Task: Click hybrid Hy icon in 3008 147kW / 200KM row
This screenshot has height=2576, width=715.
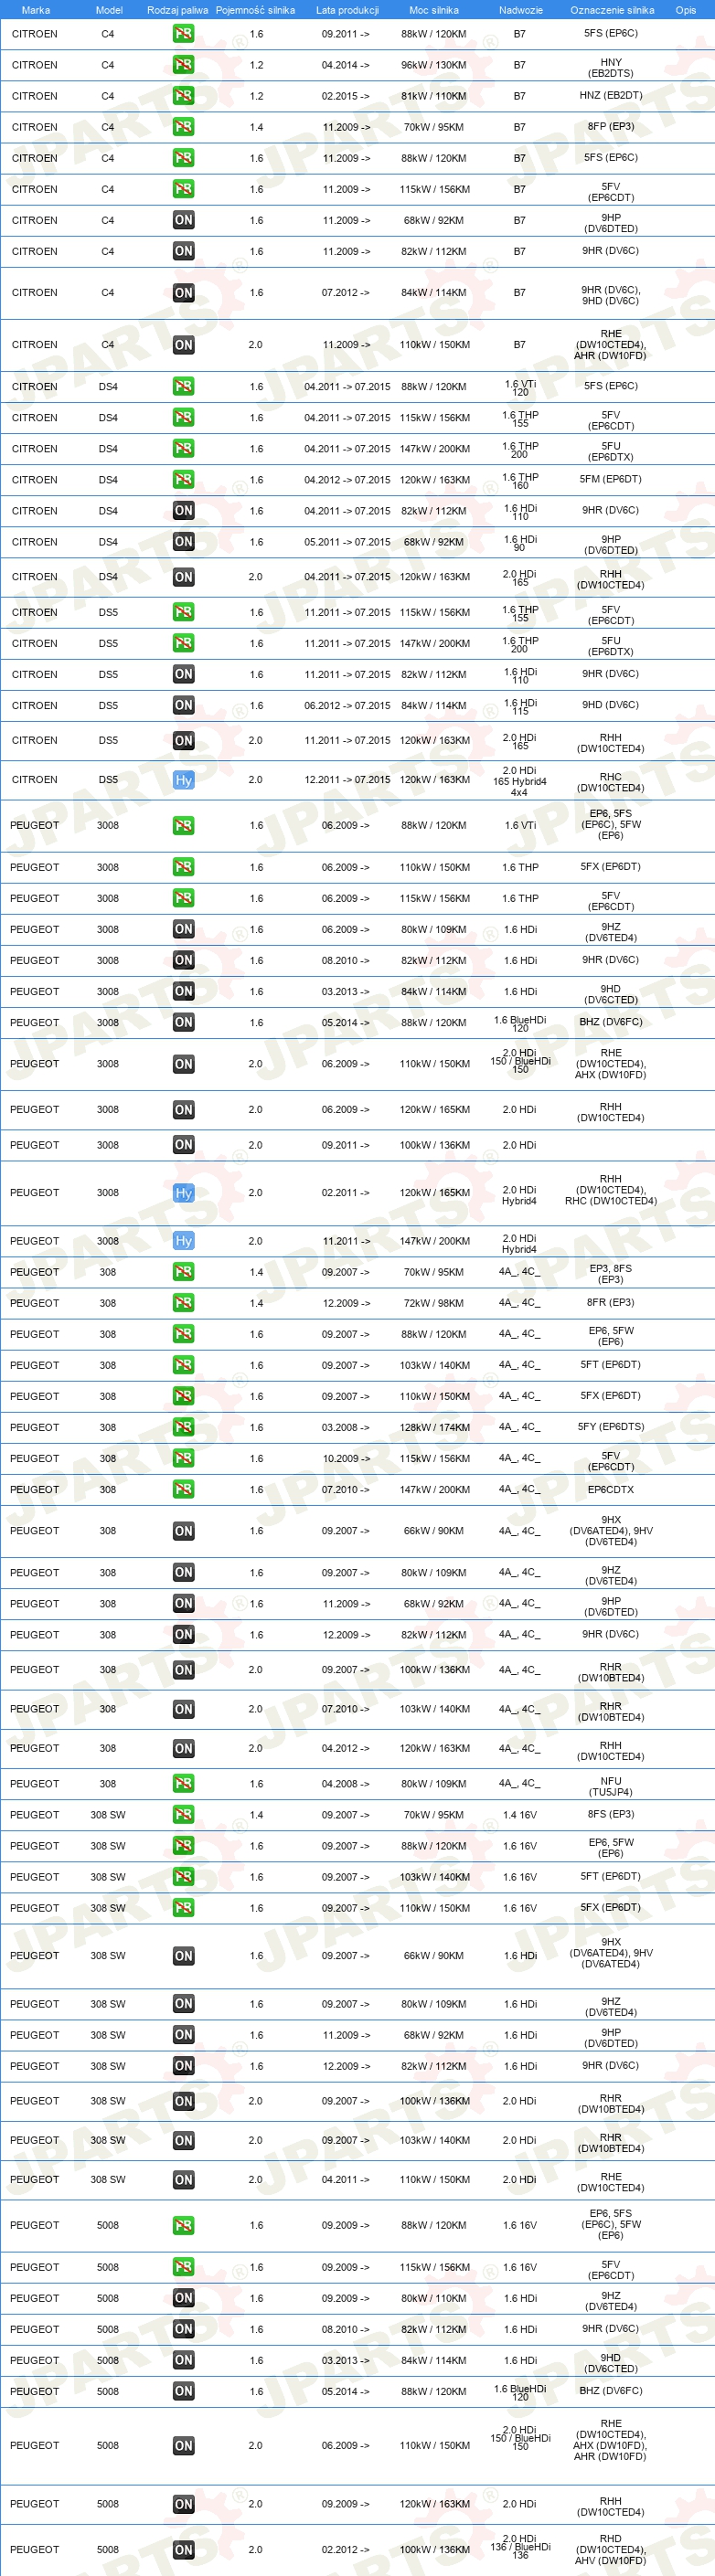Action: 183,1241
